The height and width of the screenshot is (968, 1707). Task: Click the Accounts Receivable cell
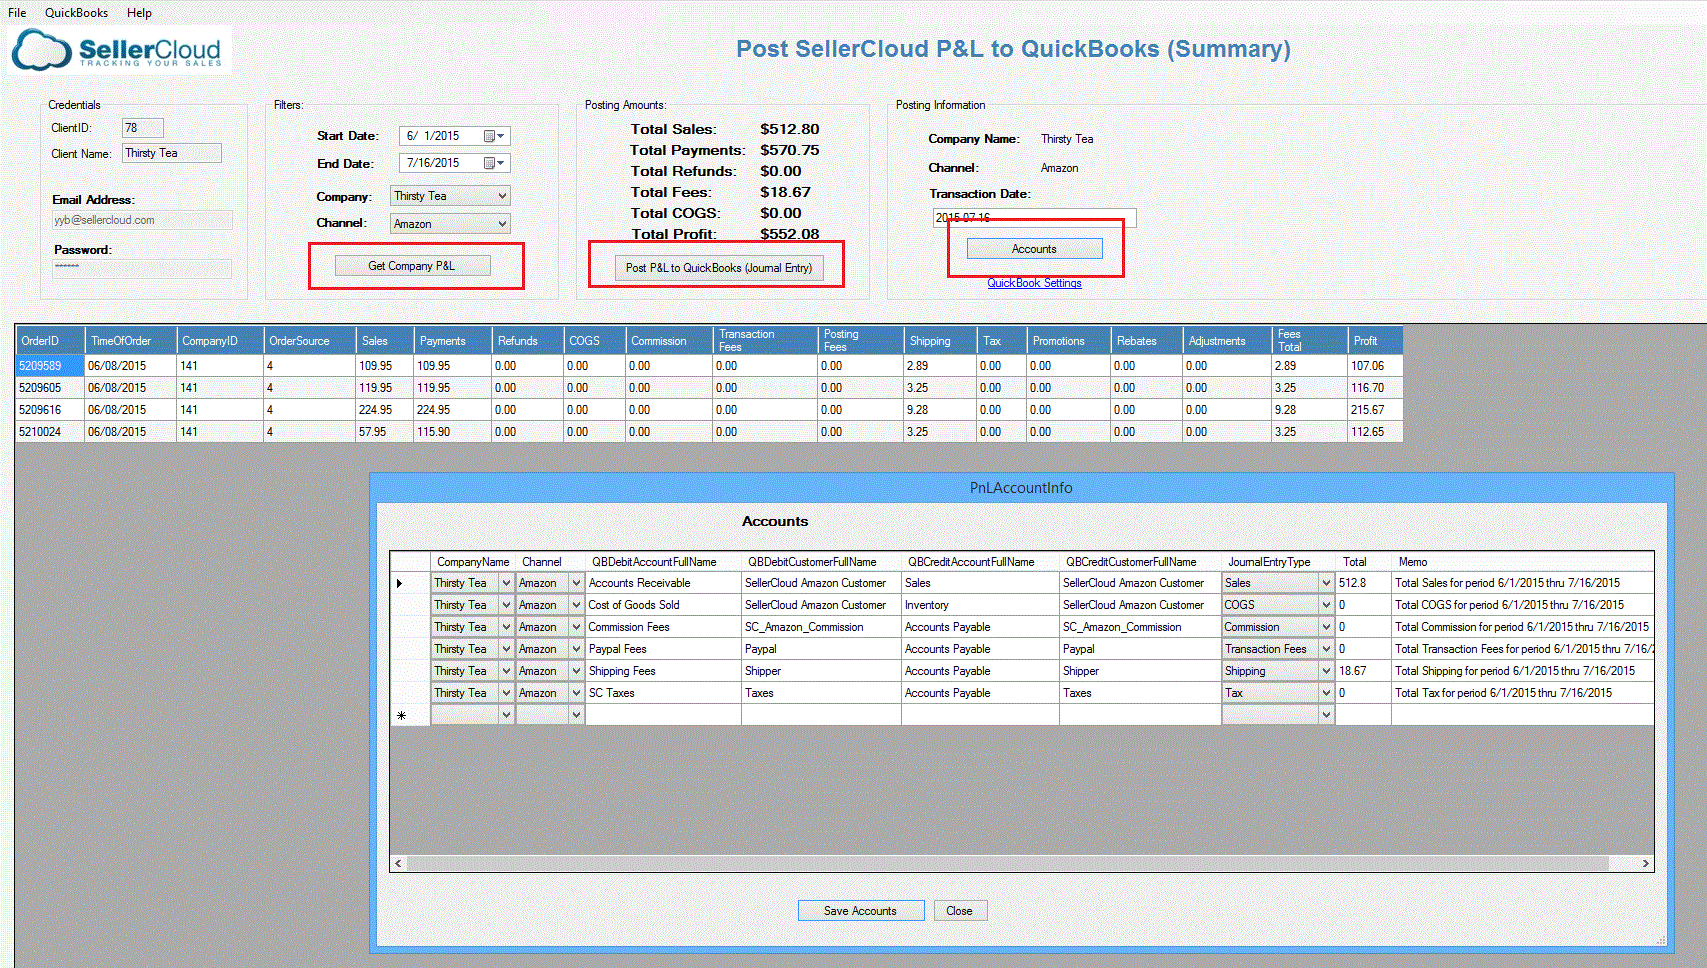pos(663,583)
